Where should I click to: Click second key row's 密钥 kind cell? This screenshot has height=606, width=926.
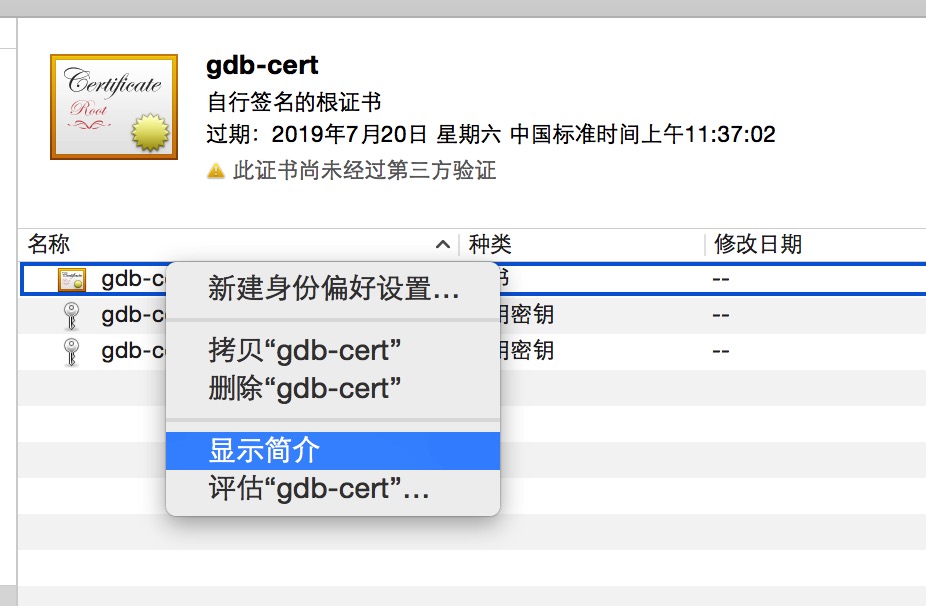[x=527, y=351]
